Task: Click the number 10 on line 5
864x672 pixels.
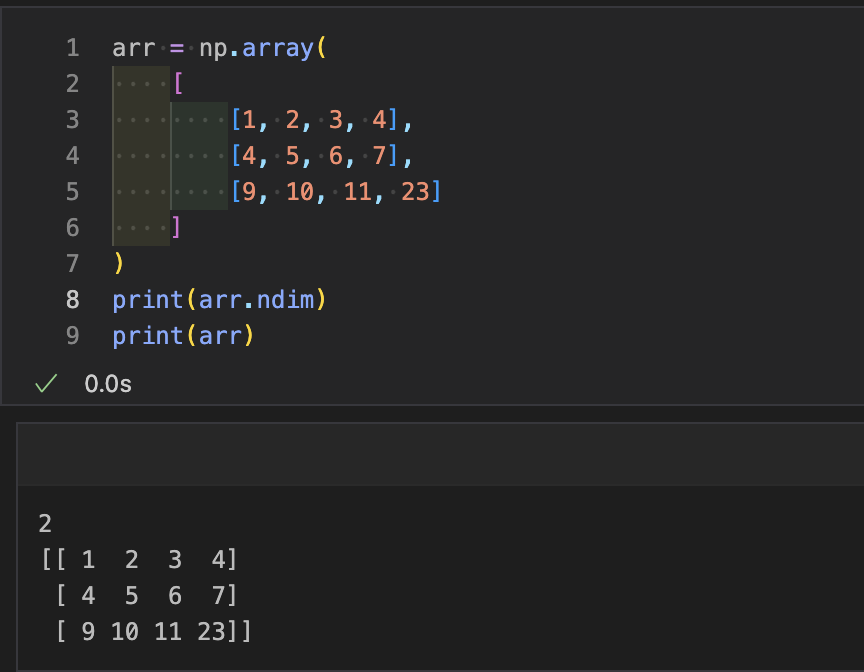Action: pos(300,191)
